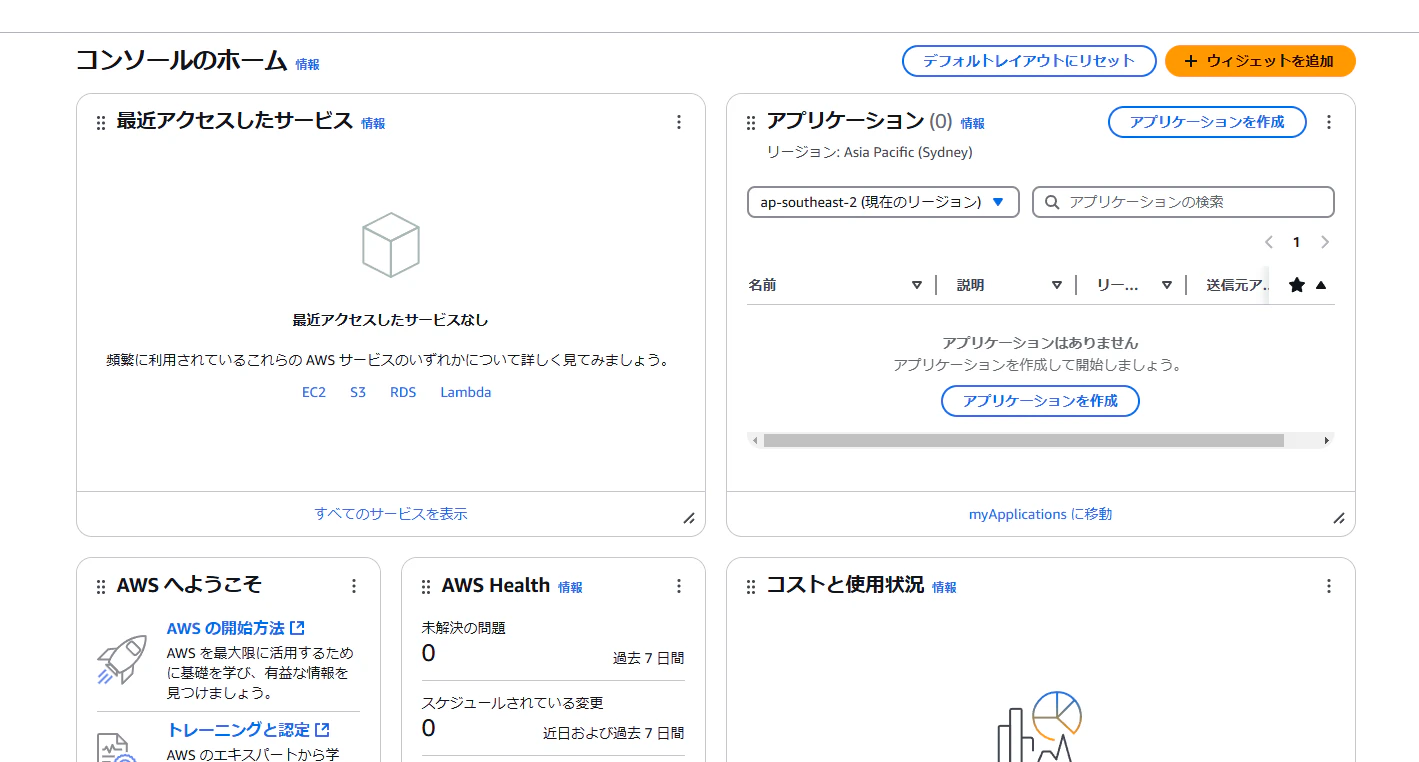Go to next page in applications pagination

tap(1325, 242)
